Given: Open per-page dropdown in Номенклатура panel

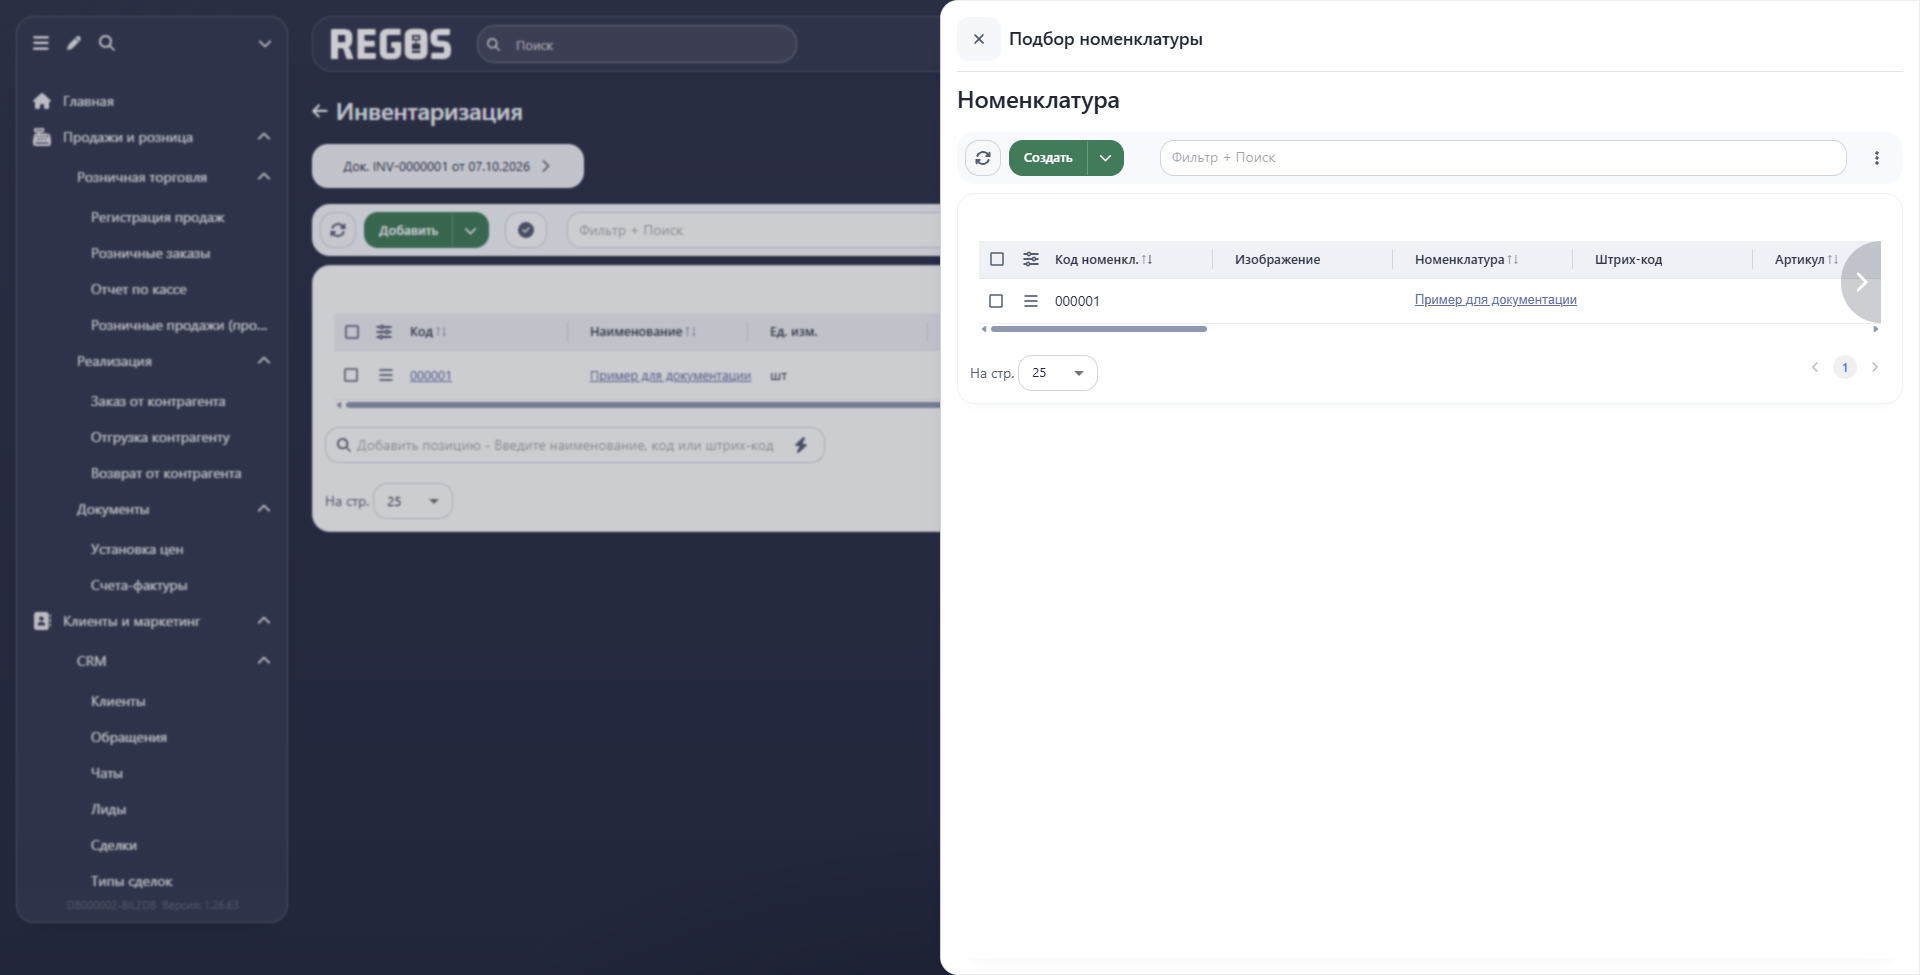Looking at the screenshot, I should [x=1058, y=373].
